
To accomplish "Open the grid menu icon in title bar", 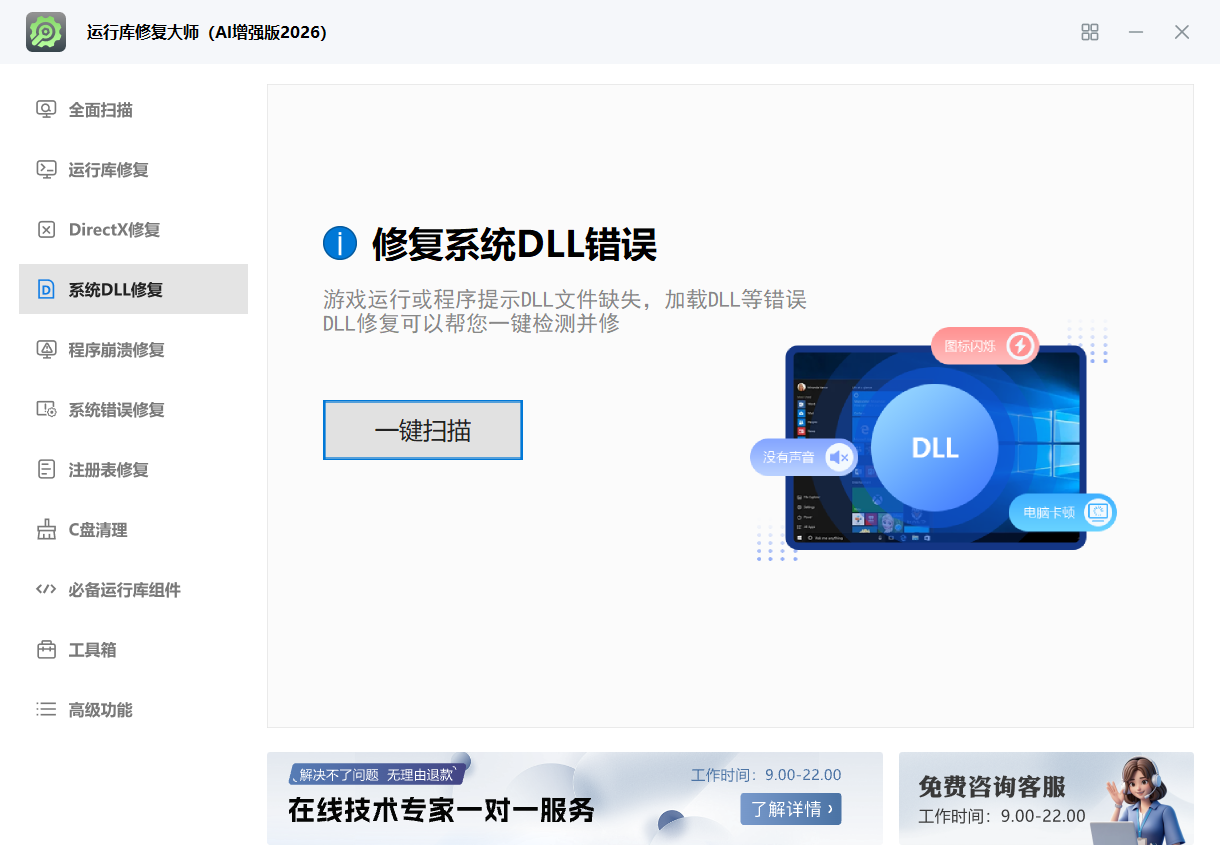I will [x=1090, y=32].
